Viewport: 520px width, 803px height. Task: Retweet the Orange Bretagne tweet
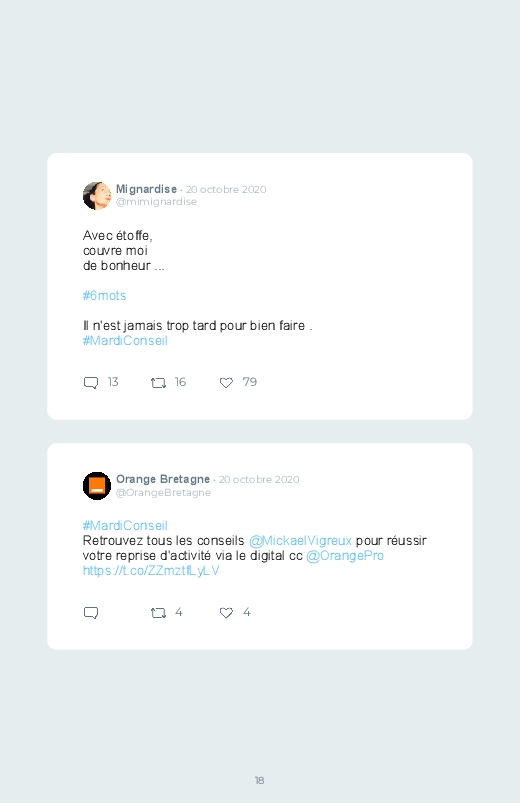click(x=158, y=613)
